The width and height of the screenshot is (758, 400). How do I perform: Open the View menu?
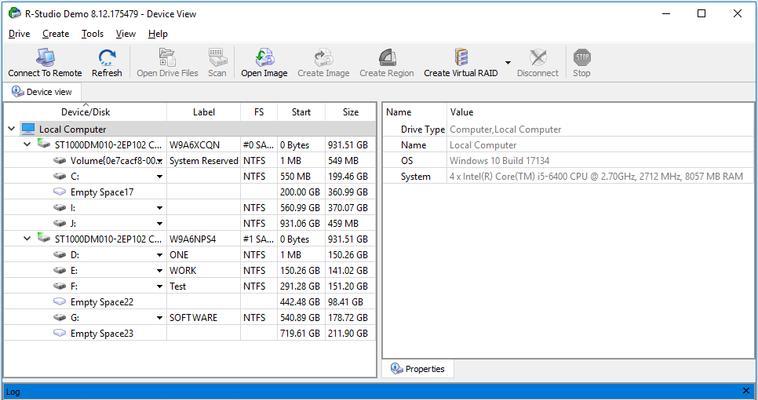(x=126, y=34)
